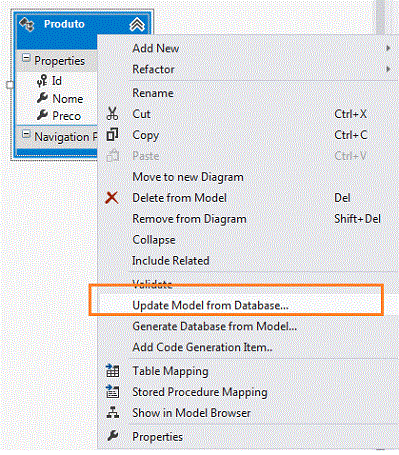Collapse the Properties section of Produto
The height and width of the screenshot is (455, 399).
tap(26, 58)
